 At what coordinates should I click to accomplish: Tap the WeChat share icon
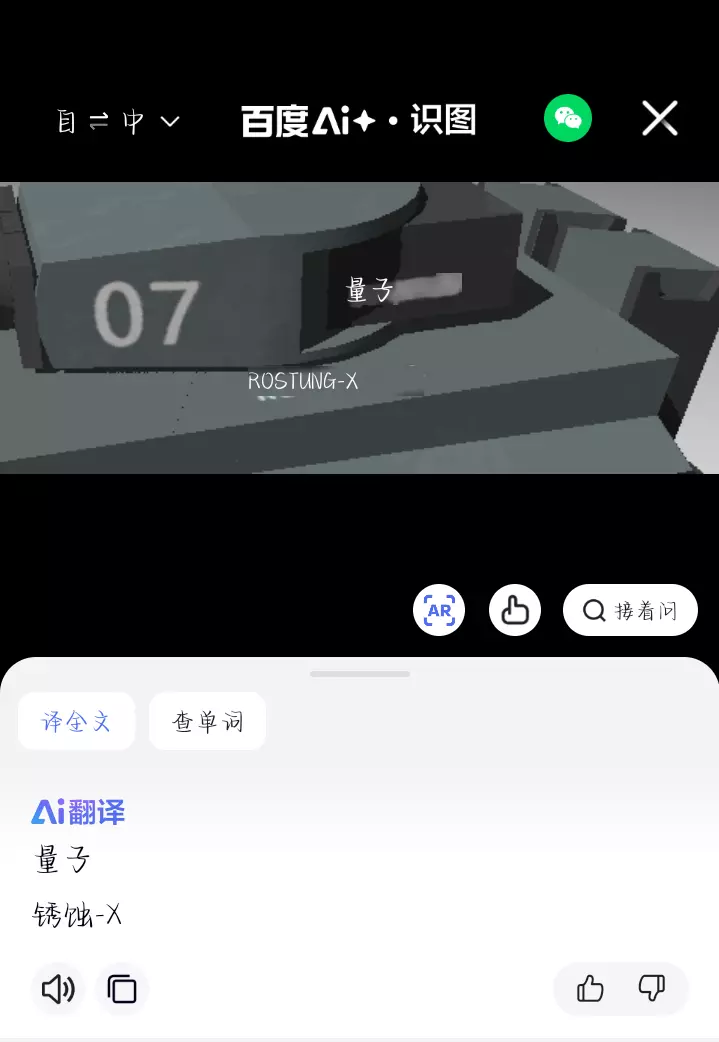(x=567, y=119)
